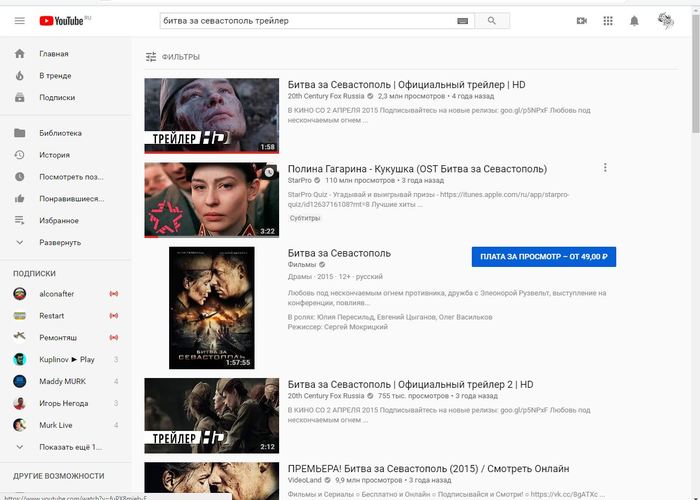700x500 pixels.
Task: Open the YouTube apps grid
Action: pyautogui.click(x=608, y=20)
